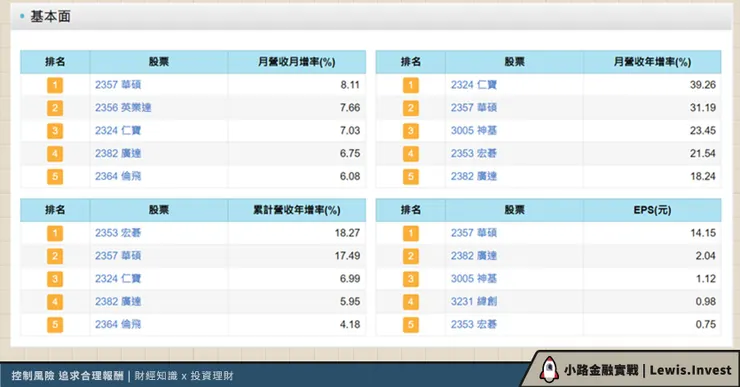Open 3231 緯創 stock link

pyautogui.click(x=474, y=302)
